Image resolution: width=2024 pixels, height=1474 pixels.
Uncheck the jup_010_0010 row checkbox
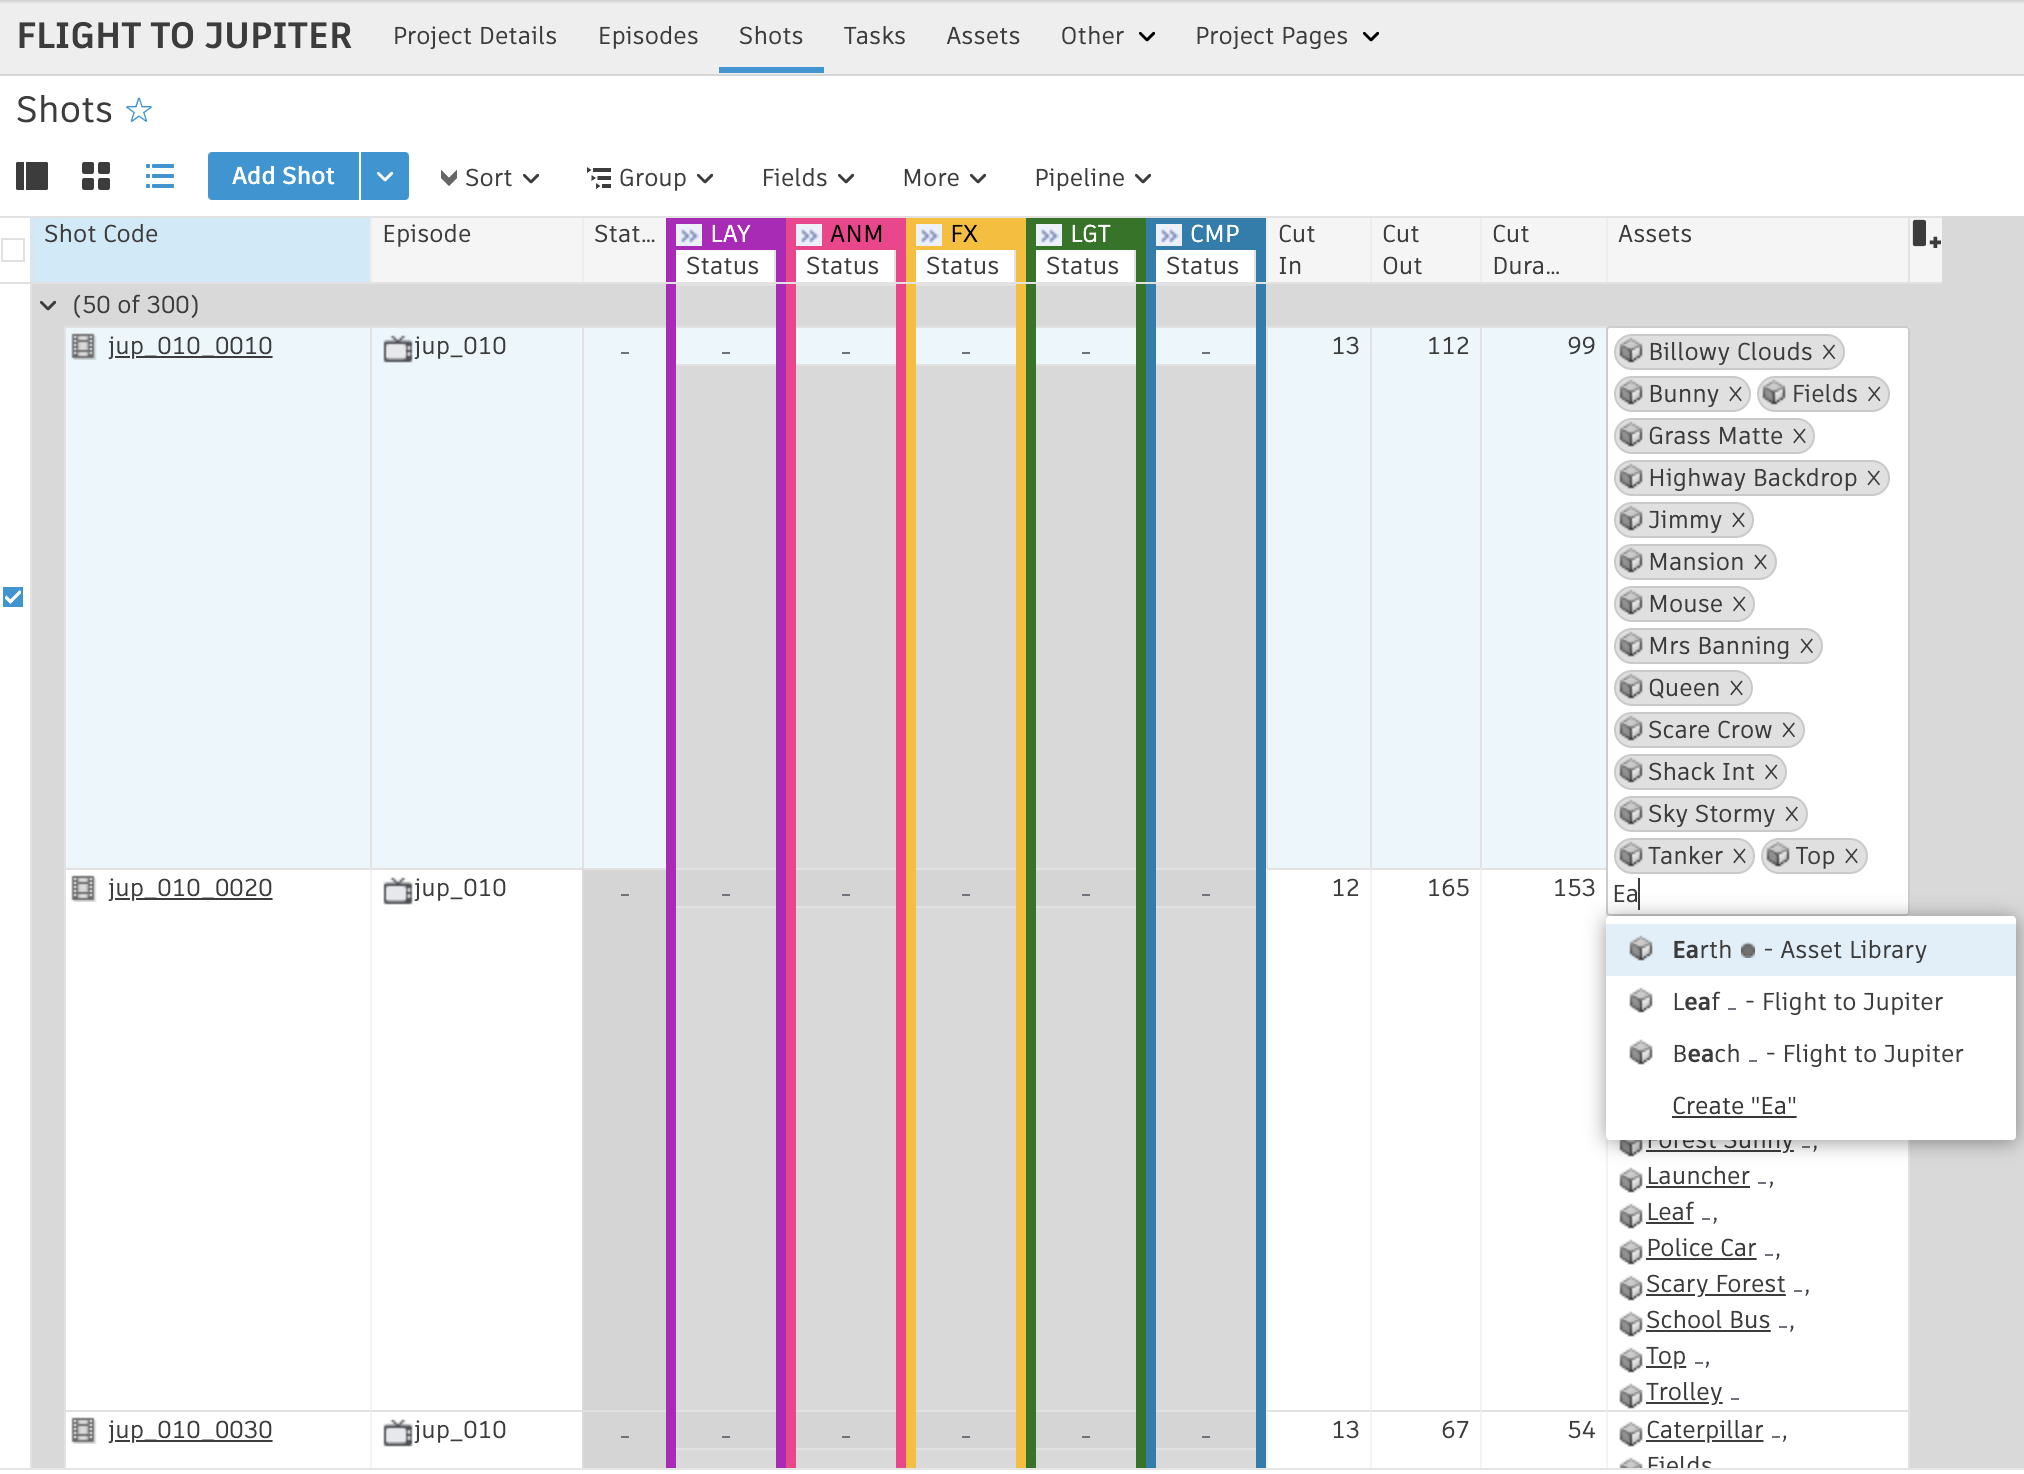13,597
